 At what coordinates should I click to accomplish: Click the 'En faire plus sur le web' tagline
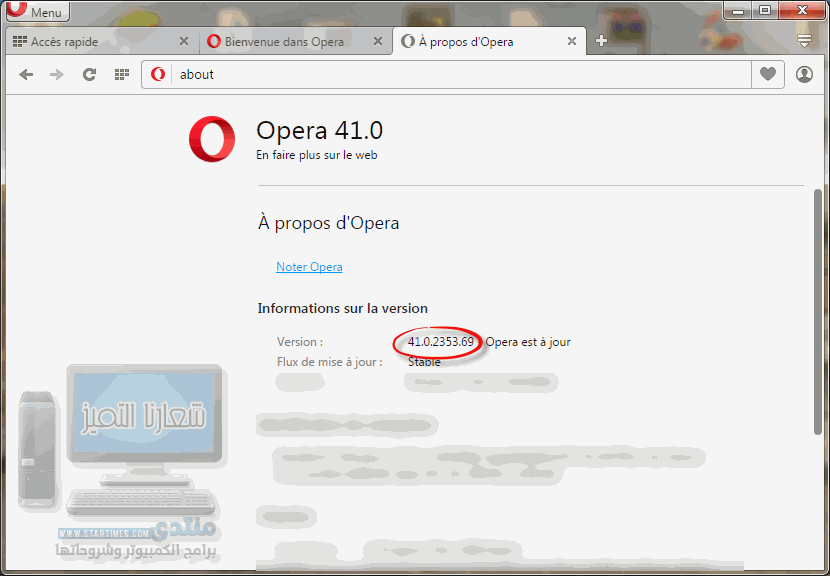coord(317,155)
